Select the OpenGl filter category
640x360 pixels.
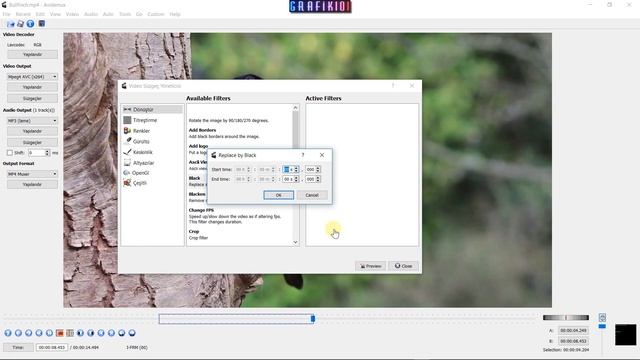tap(152, 173)
